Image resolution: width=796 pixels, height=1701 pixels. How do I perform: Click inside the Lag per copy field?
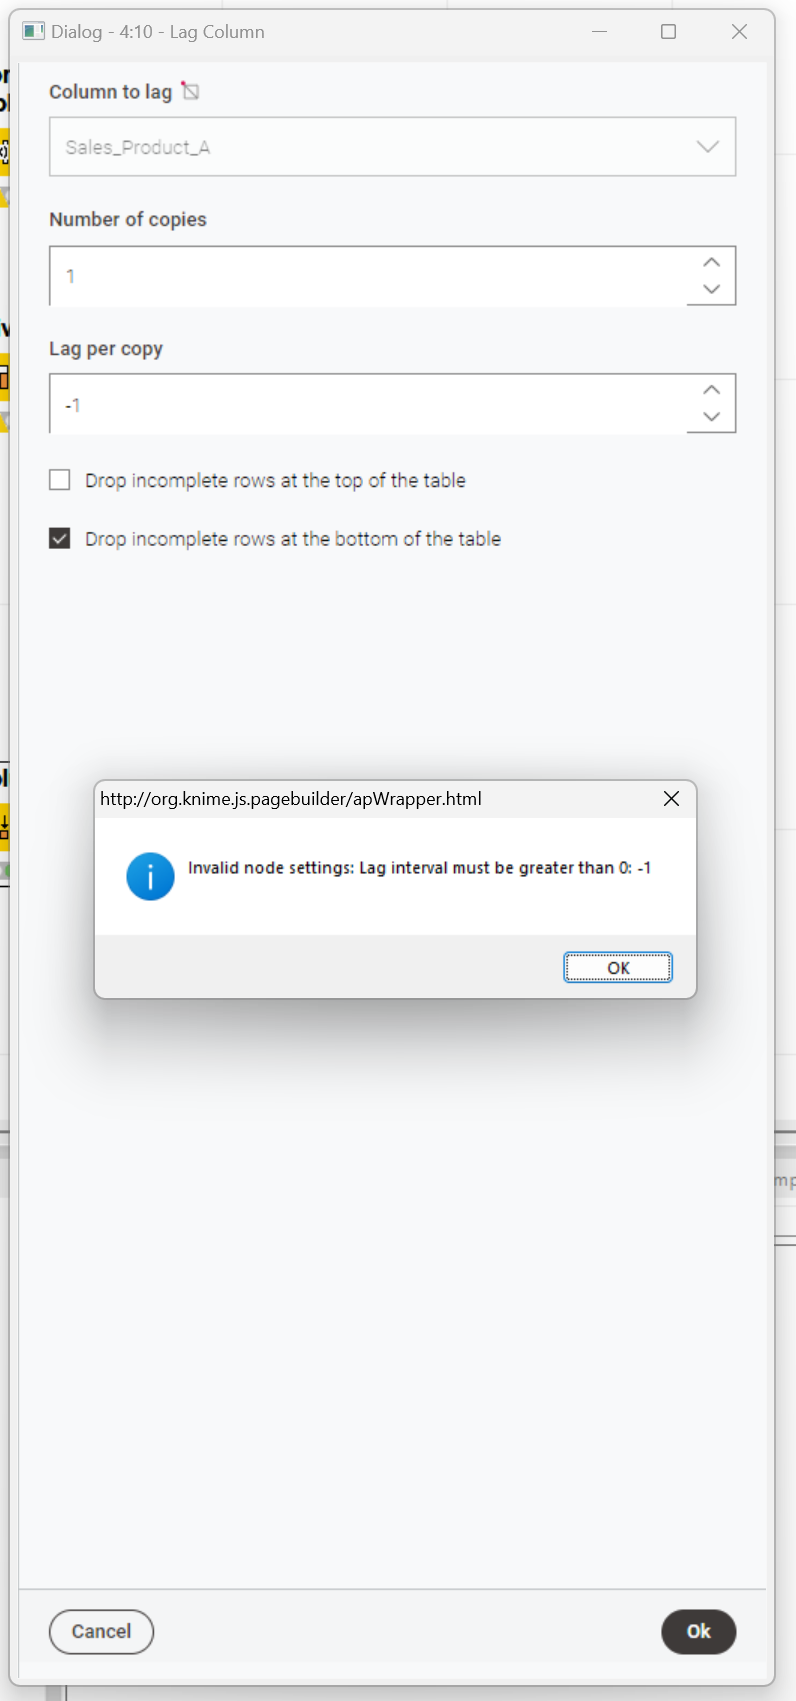(368, 404)
